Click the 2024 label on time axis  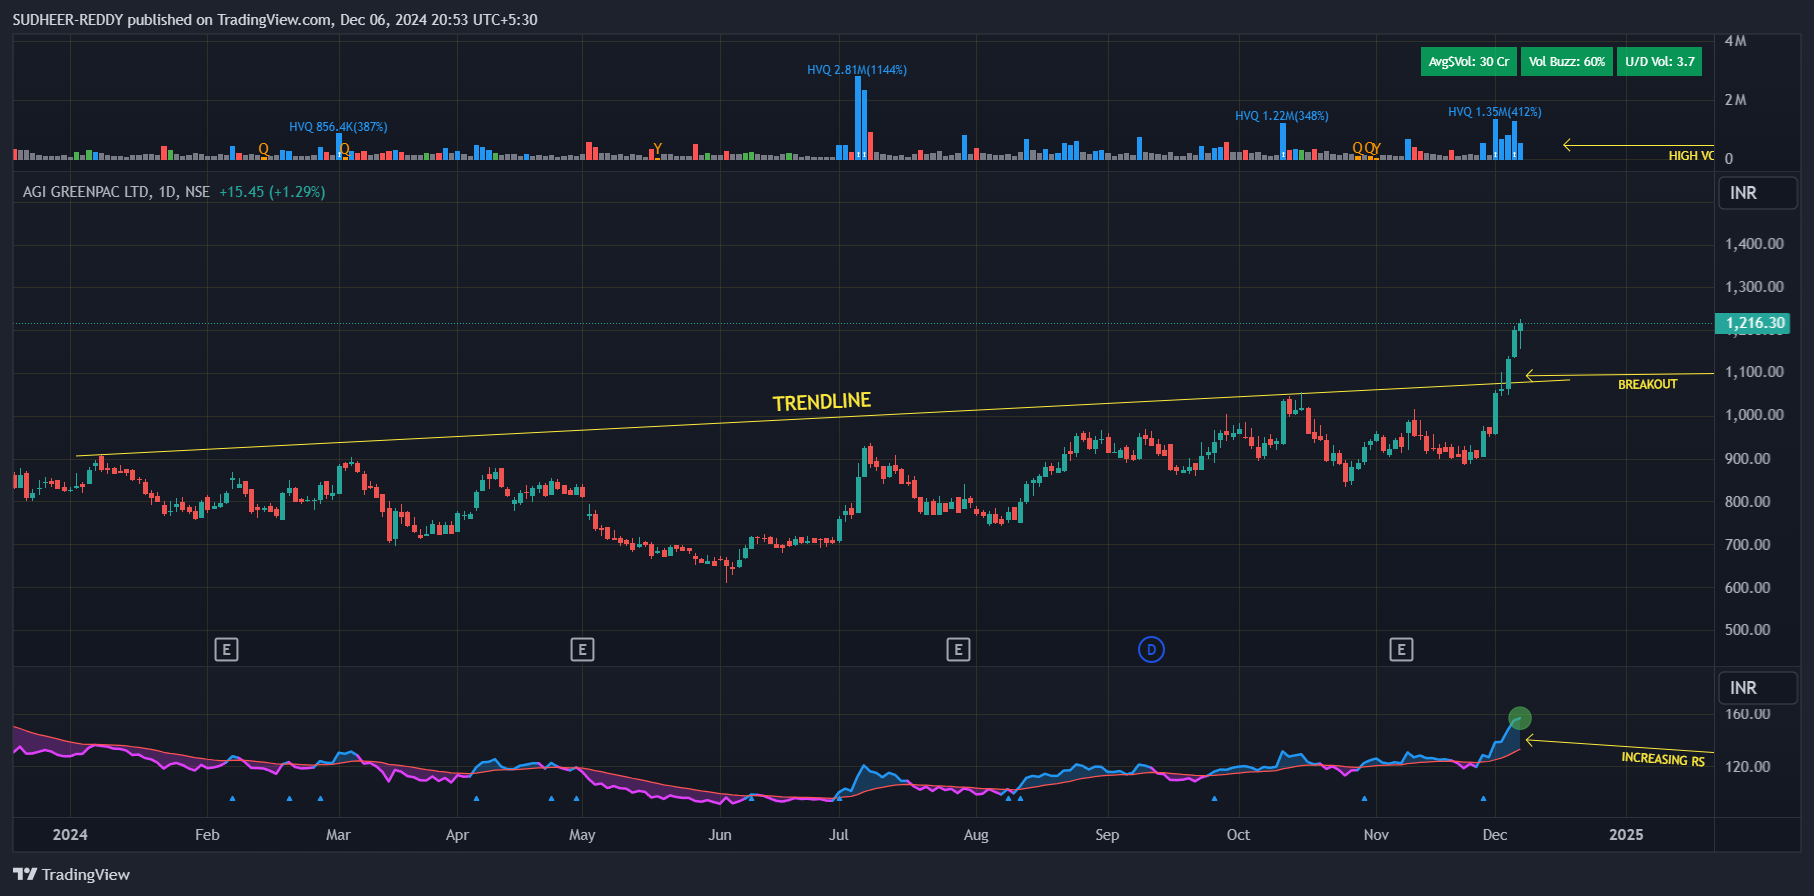pos(70,835)
